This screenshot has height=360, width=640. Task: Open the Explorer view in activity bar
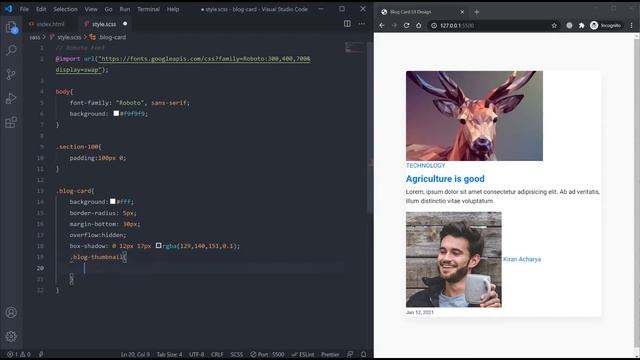click(11, 27)
